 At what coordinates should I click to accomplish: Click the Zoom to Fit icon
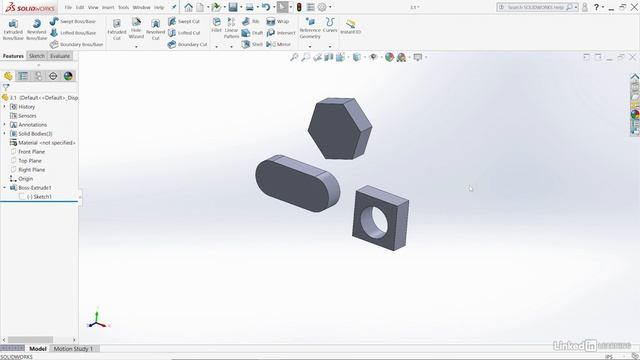[294, 57]
